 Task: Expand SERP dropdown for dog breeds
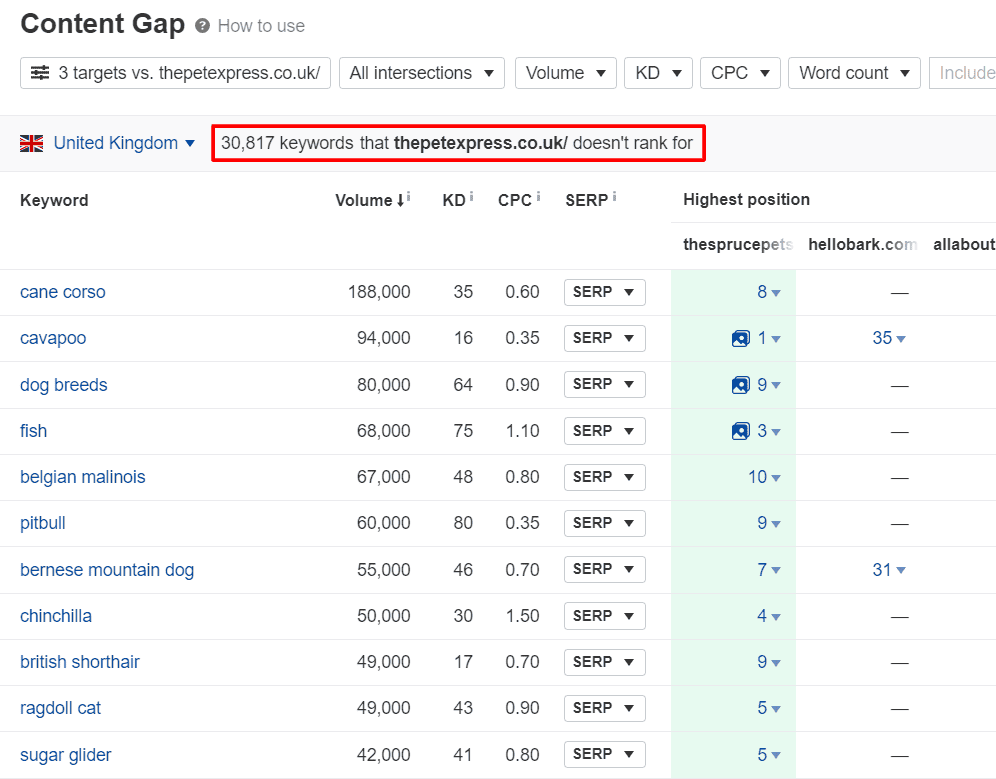pos(605,384)
